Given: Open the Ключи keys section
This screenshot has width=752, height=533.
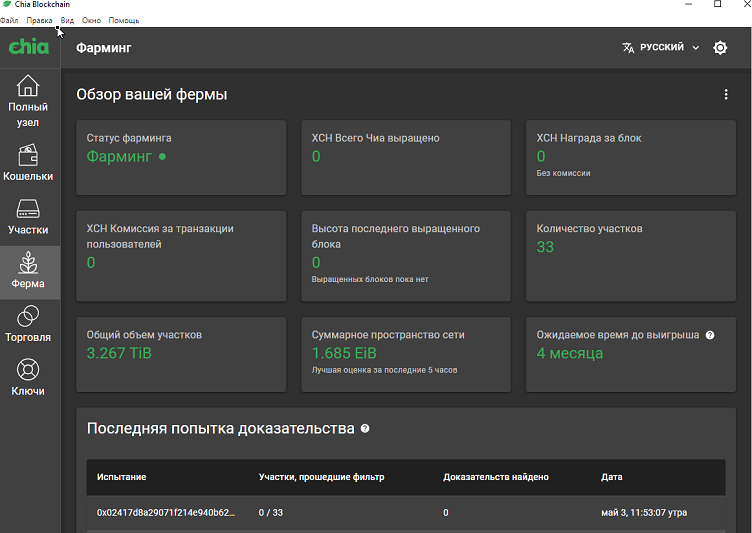Looking at the screenshot, I should click(28, 378).
